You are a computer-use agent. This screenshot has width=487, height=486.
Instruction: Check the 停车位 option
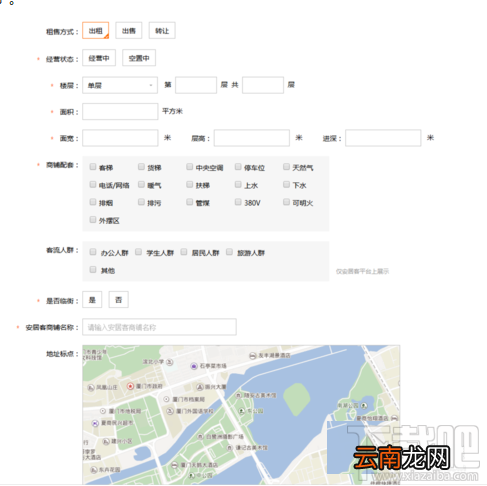tap(238, 167)
